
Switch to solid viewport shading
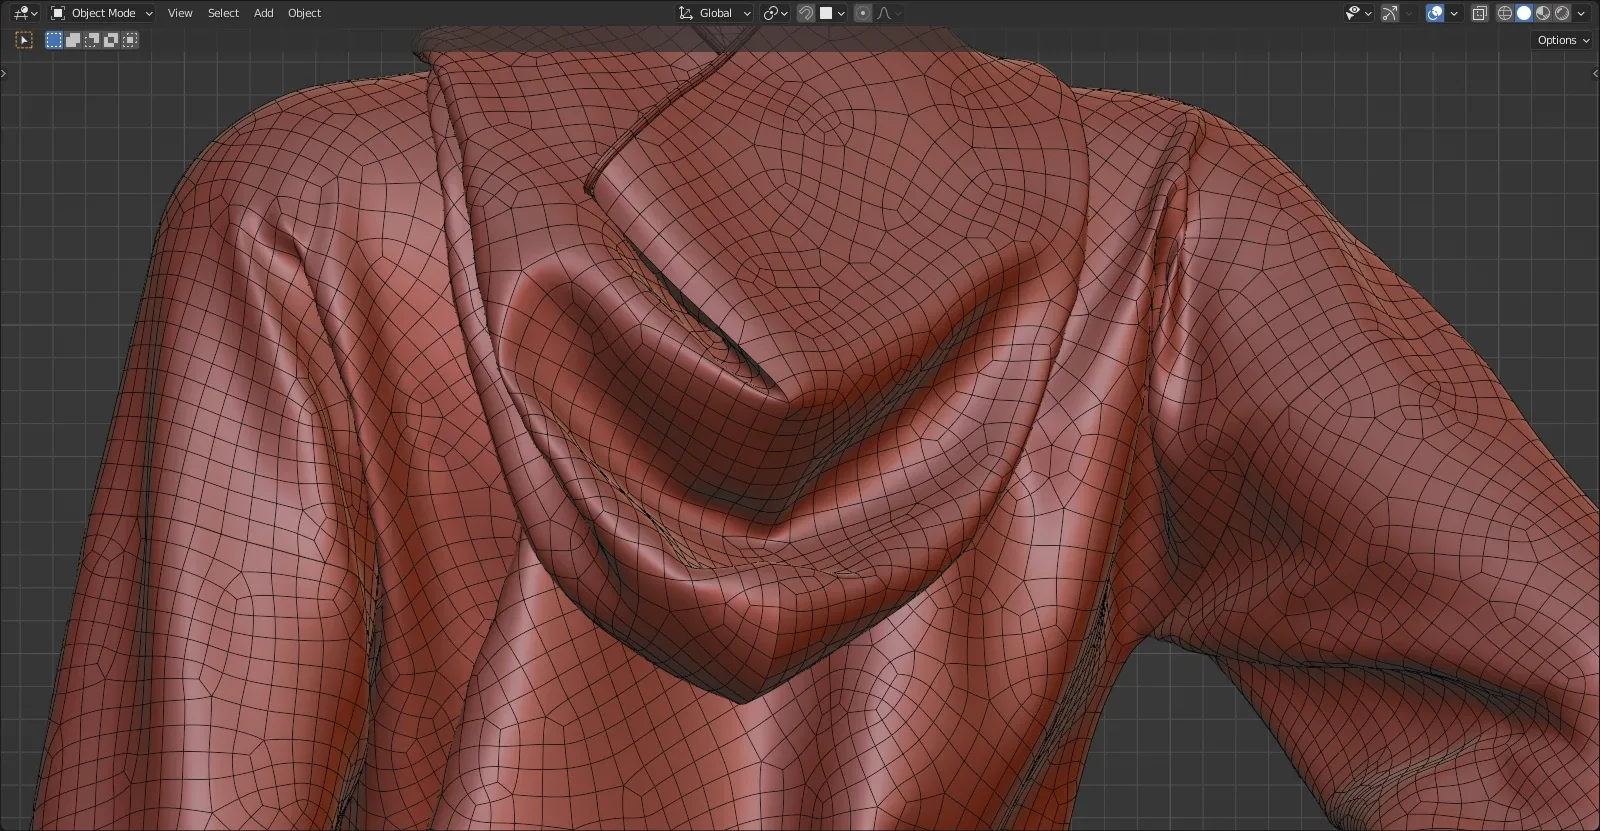click(x=1524, y=13)
